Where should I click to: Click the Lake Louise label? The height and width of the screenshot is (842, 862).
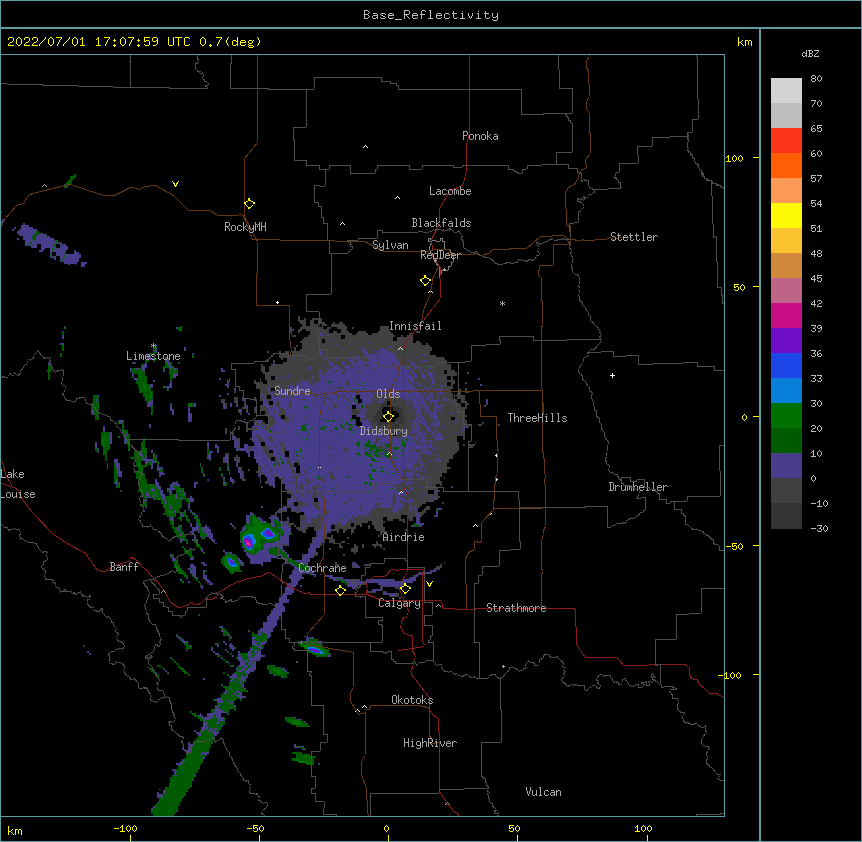[18, 484]
